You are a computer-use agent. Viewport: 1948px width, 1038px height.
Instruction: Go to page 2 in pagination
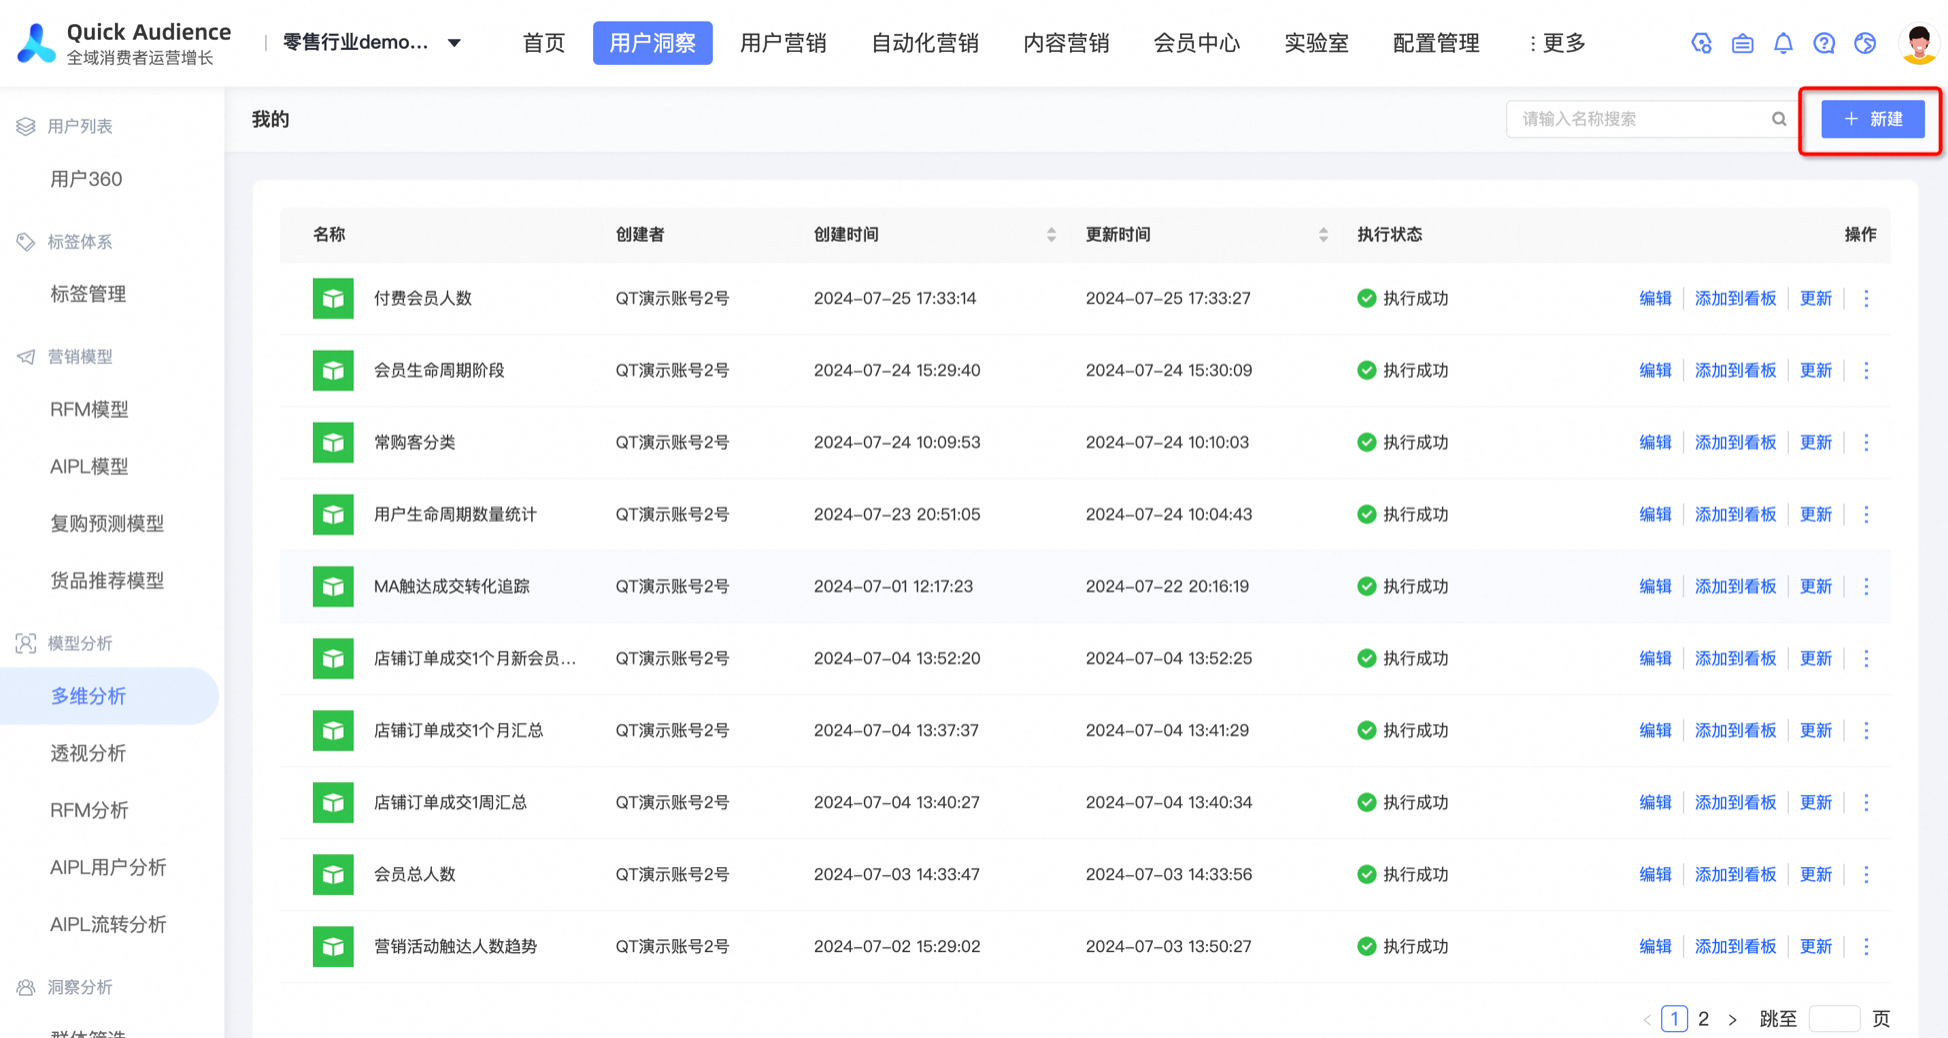(1703, 1018)
